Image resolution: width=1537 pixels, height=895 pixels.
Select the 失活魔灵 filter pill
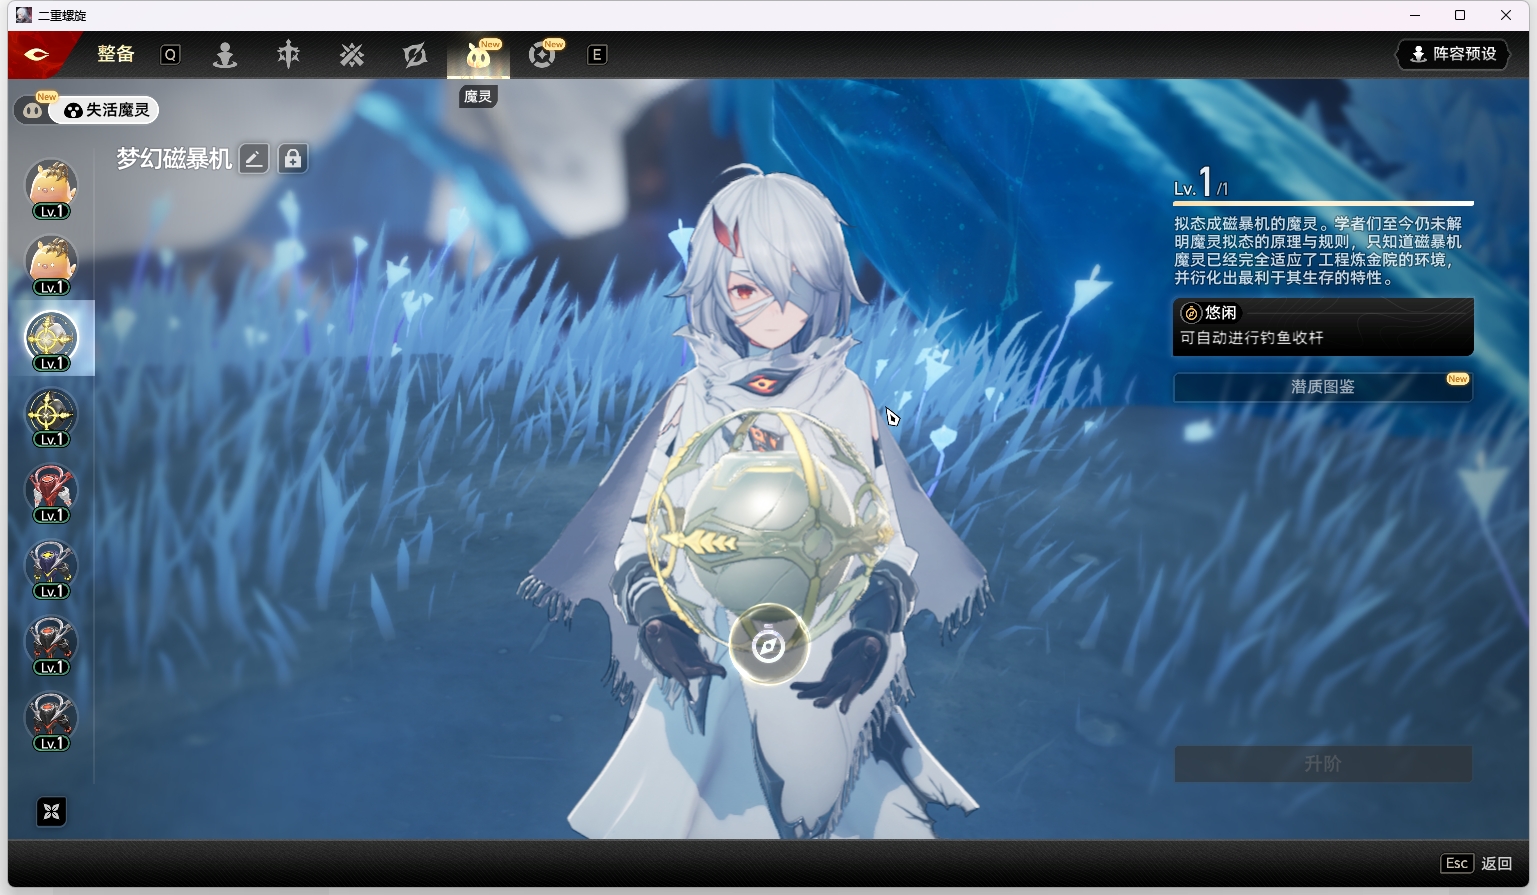pos(107,110)
